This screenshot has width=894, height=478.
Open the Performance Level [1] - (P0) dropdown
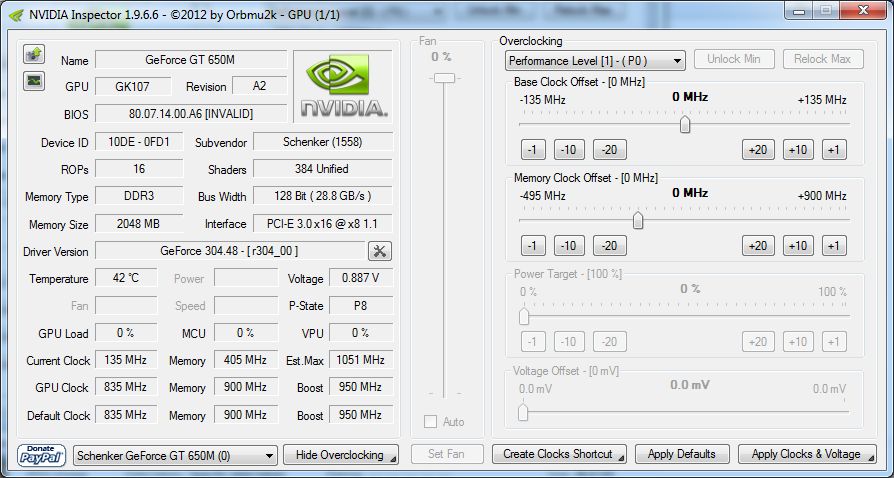click(x=595, y=61)
